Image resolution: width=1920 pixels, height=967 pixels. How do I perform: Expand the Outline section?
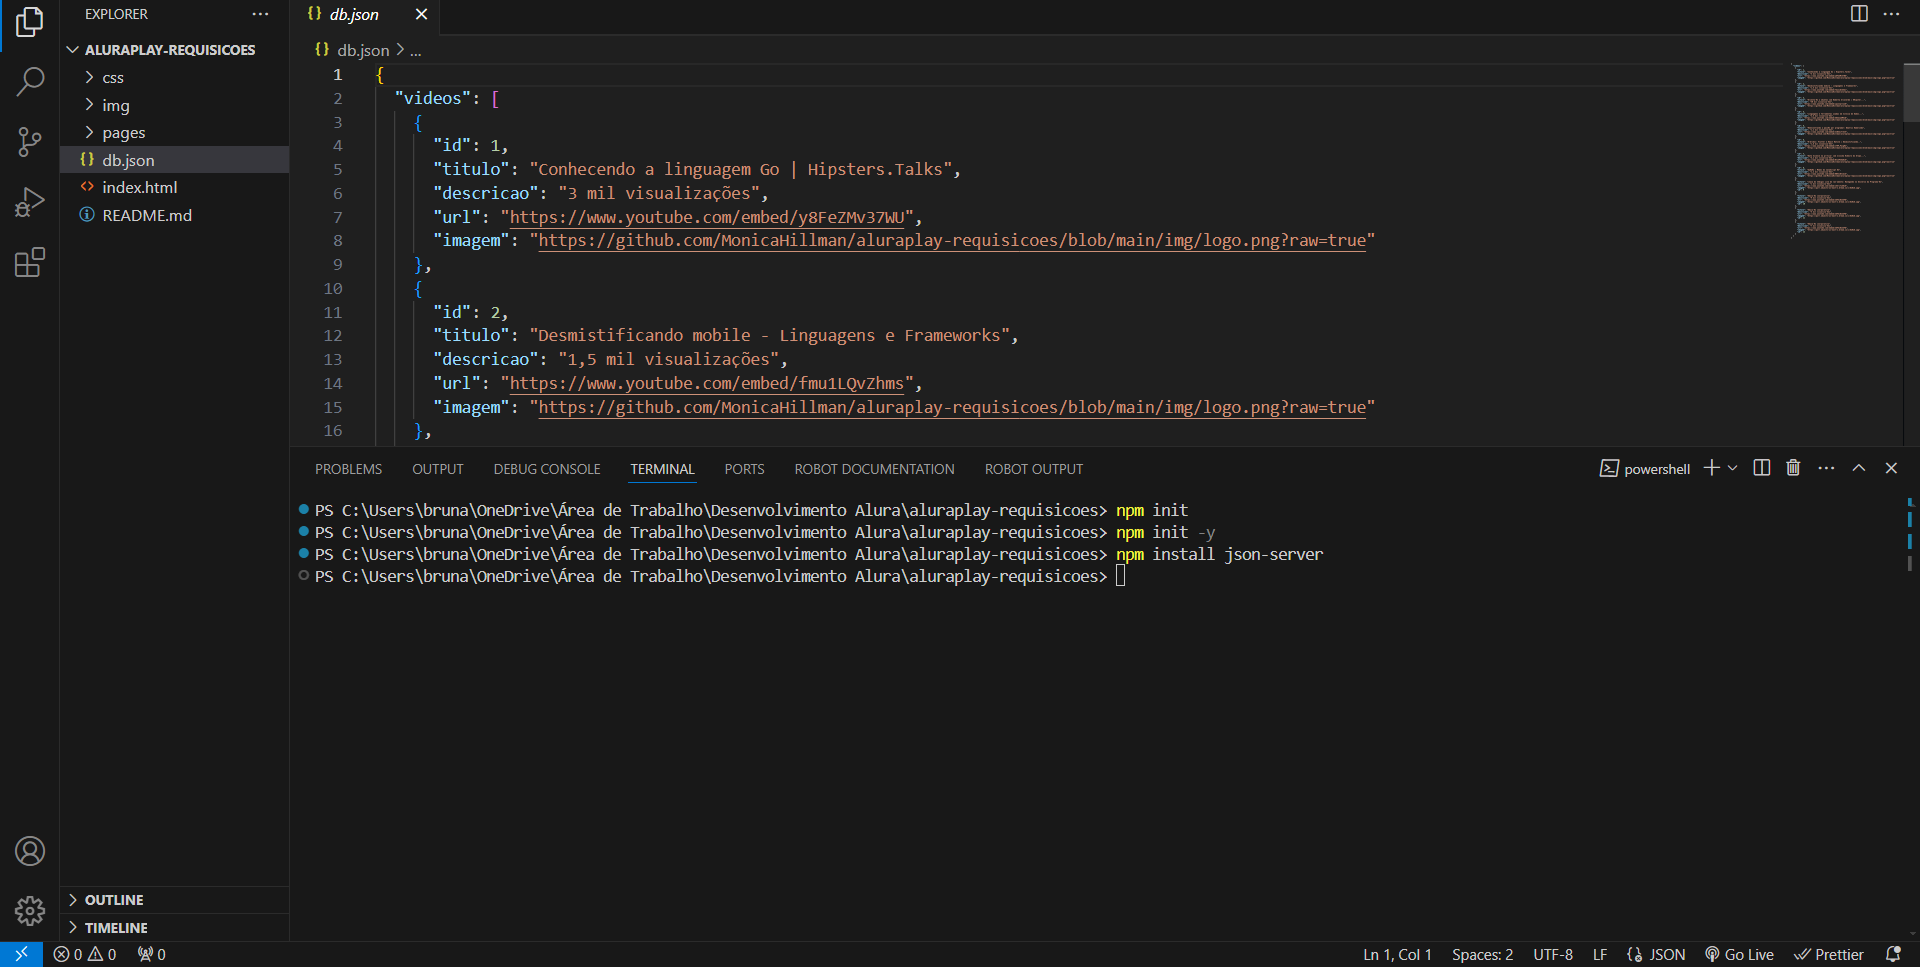174,900
